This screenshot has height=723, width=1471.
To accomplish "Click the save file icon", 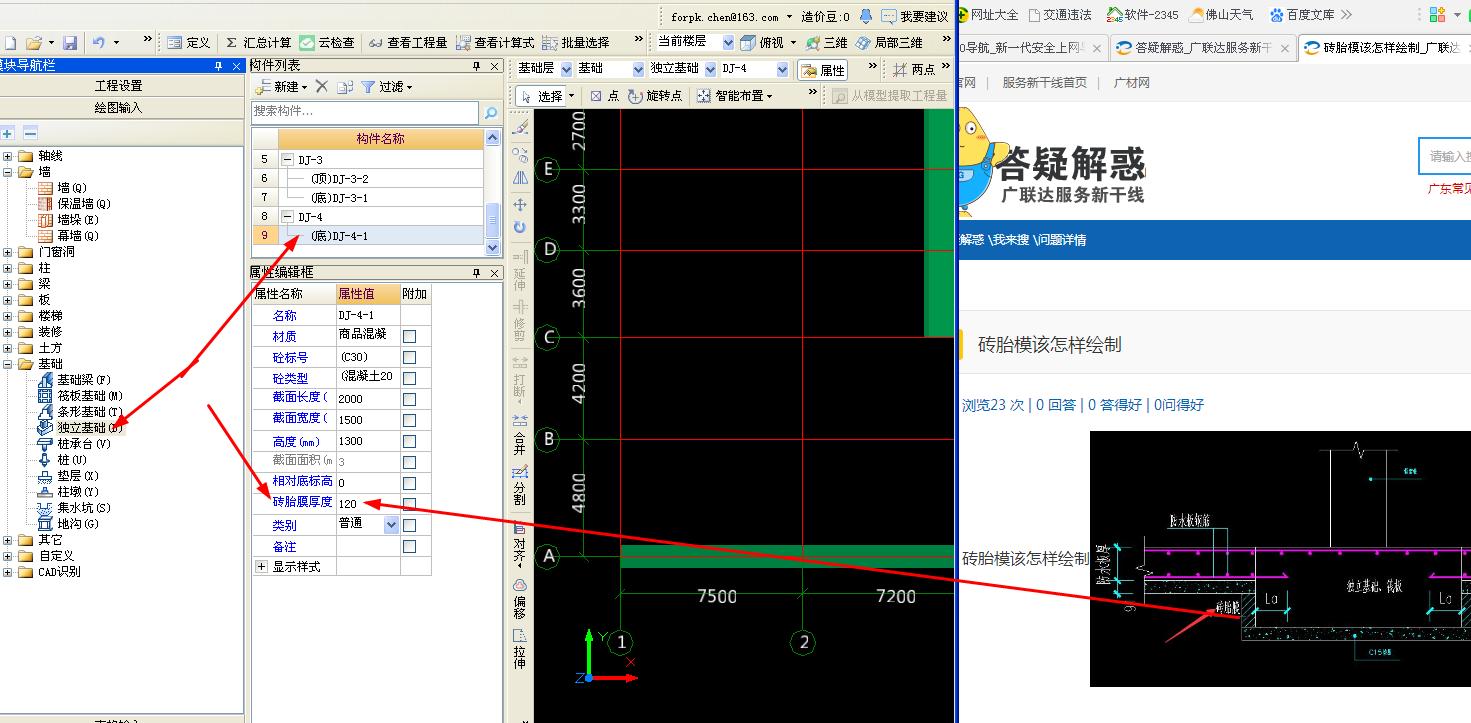I will [70, 43].
